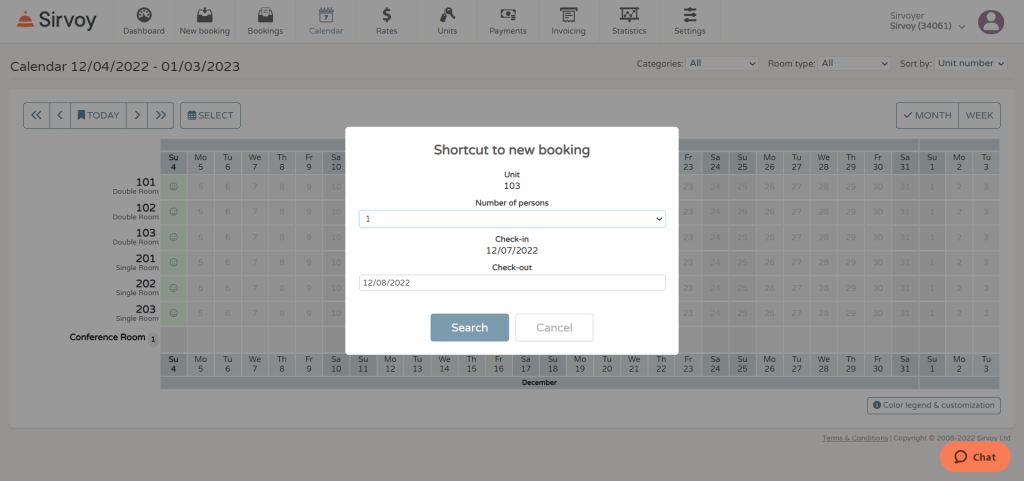Go to Units key icon
The height and width of the screenshot is (481, 1024).
click(x=447, y=15)
